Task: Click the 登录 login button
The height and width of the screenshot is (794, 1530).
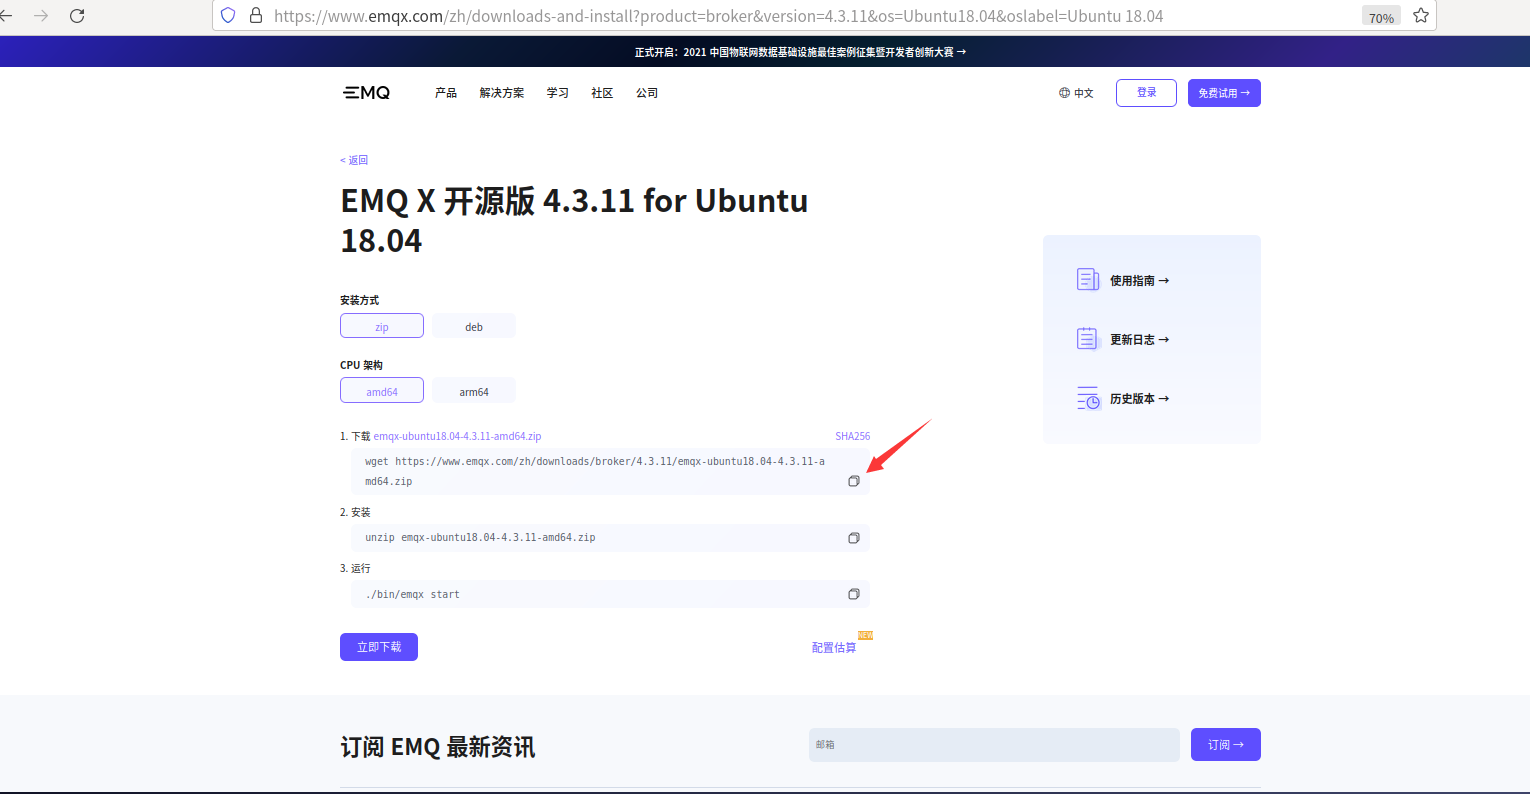Action: click(x=1146, y=93)
